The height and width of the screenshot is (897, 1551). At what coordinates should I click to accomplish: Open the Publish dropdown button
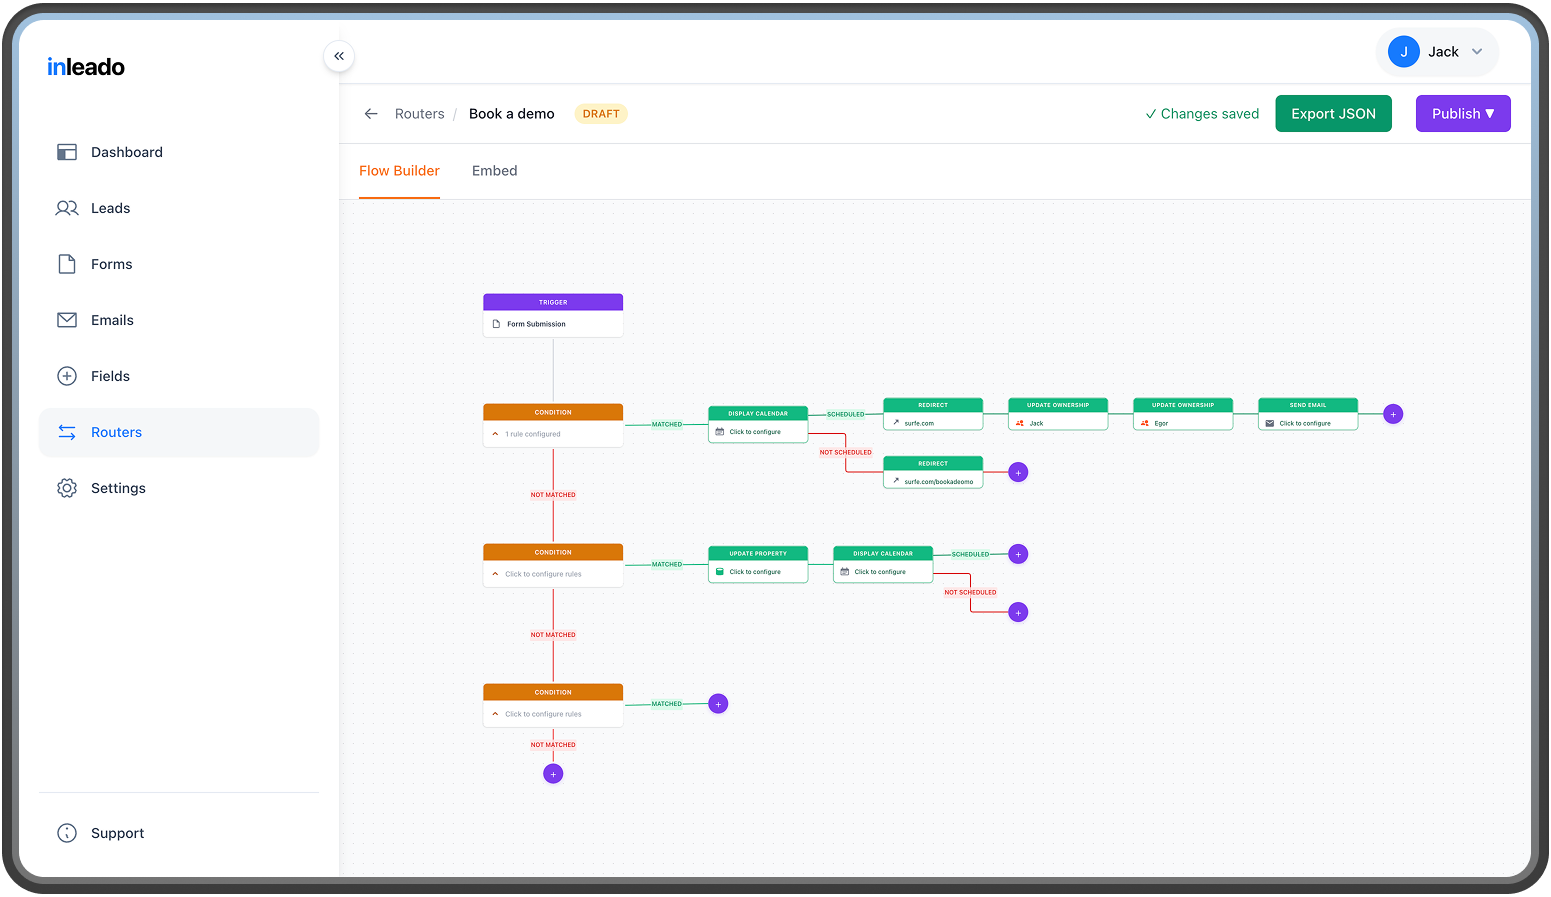coord(1463,114)
